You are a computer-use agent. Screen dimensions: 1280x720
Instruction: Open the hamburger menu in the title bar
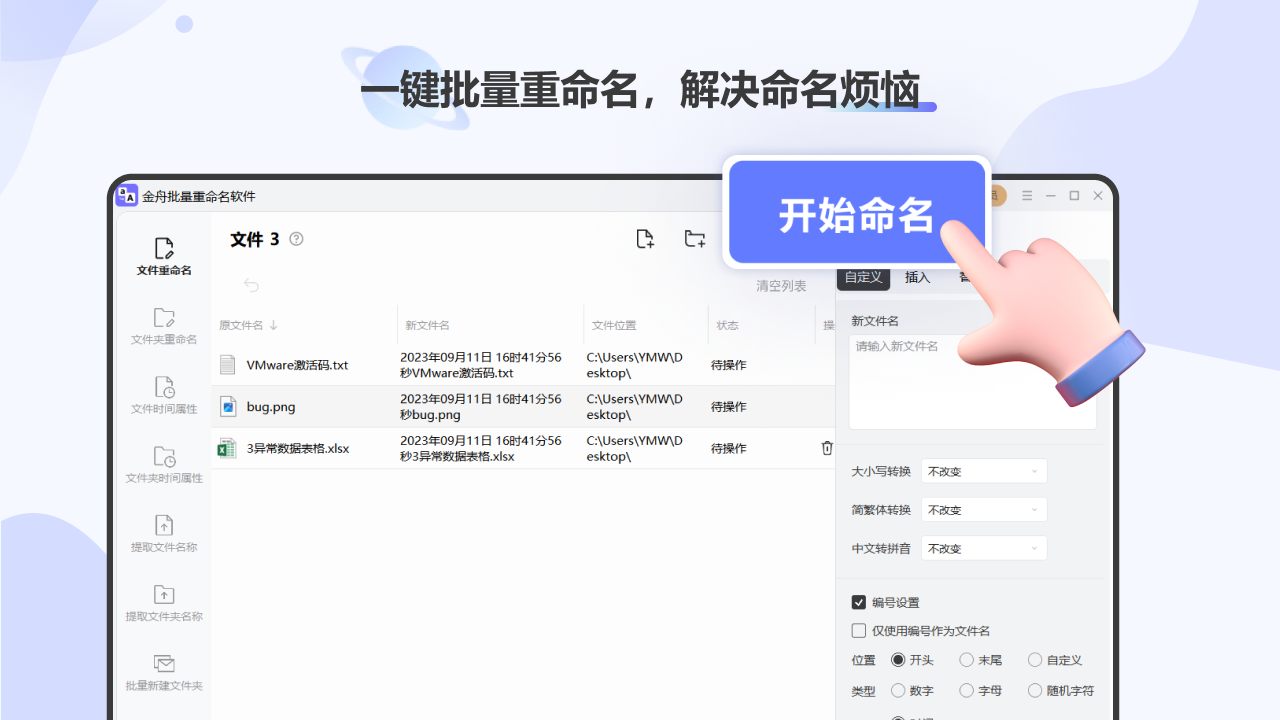[1026, 195]
